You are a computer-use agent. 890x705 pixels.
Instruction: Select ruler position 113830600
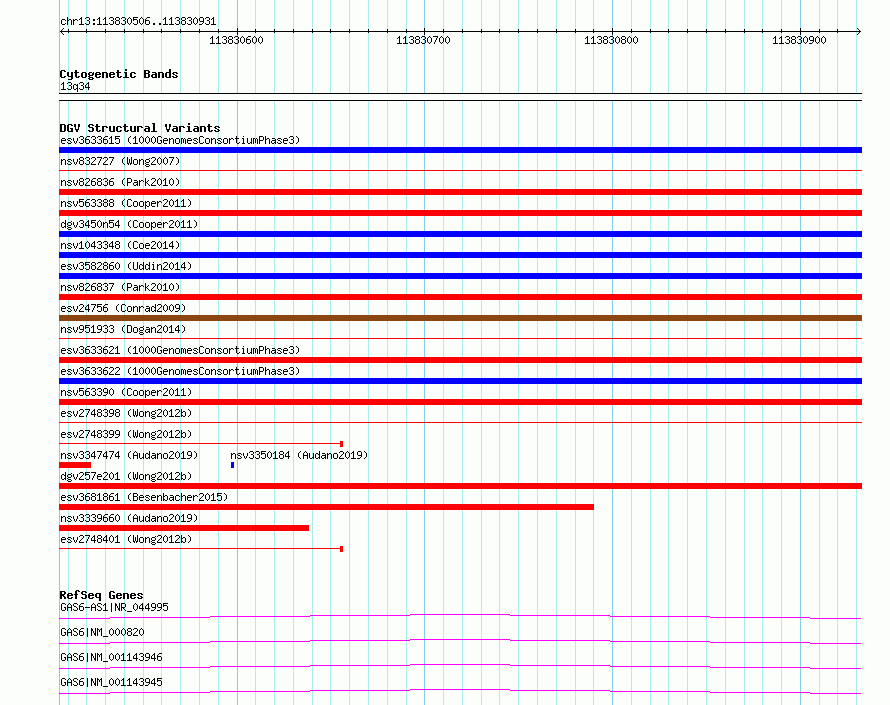[x=236, y=40]
